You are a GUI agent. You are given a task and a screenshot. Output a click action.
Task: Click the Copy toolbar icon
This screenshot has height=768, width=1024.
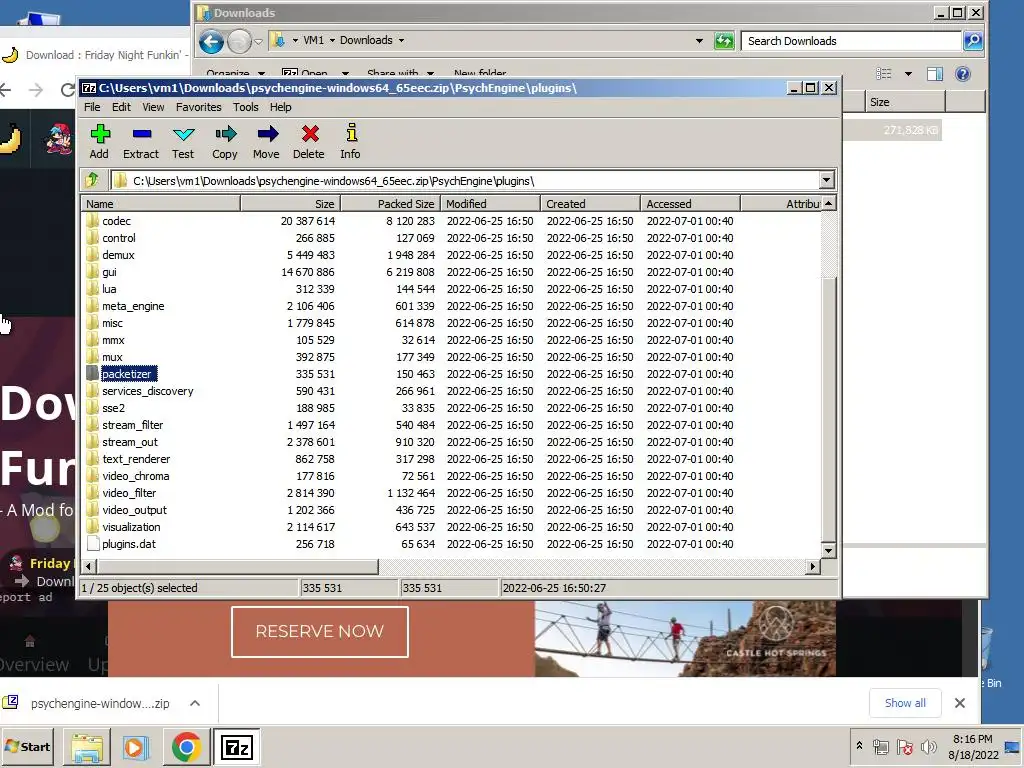point(225,134)
